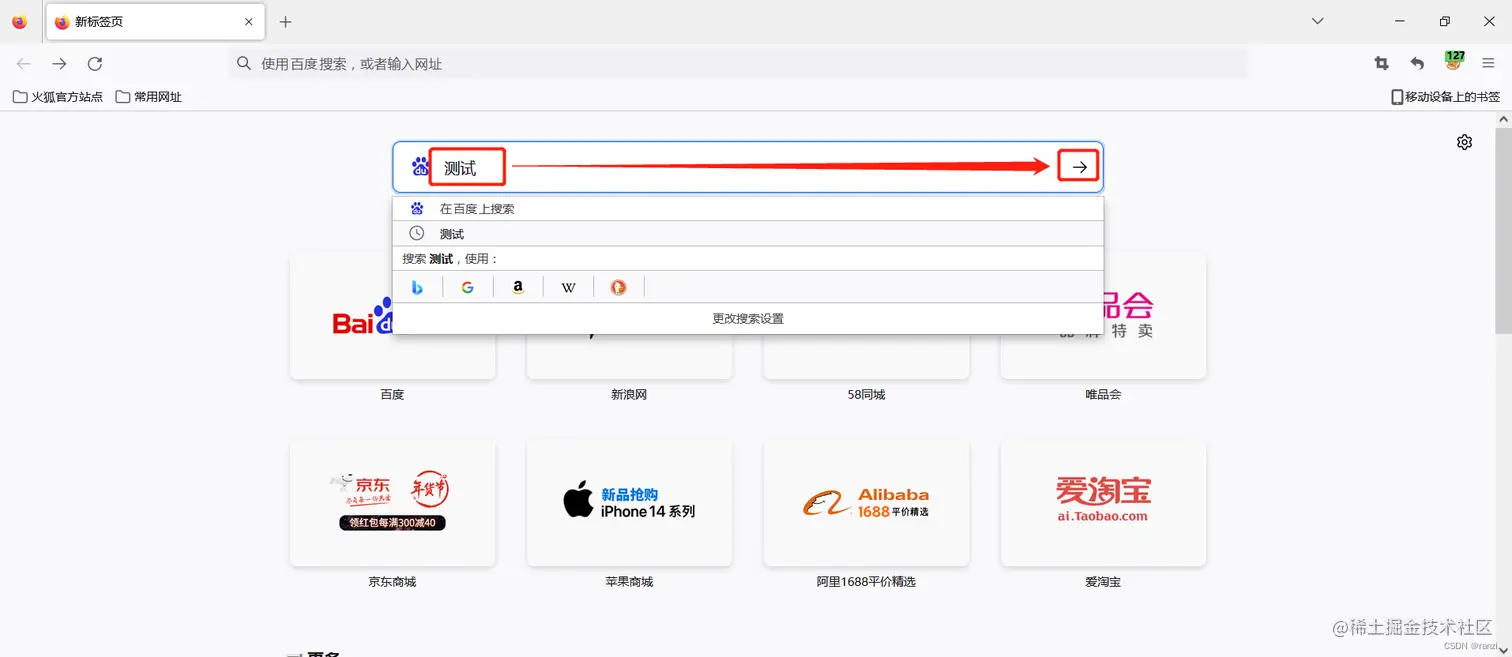Image resolution: width=1512 pixels, height=657 pixels.
Task: Search with the Wikipedia icon
Action: pos(569,288)
